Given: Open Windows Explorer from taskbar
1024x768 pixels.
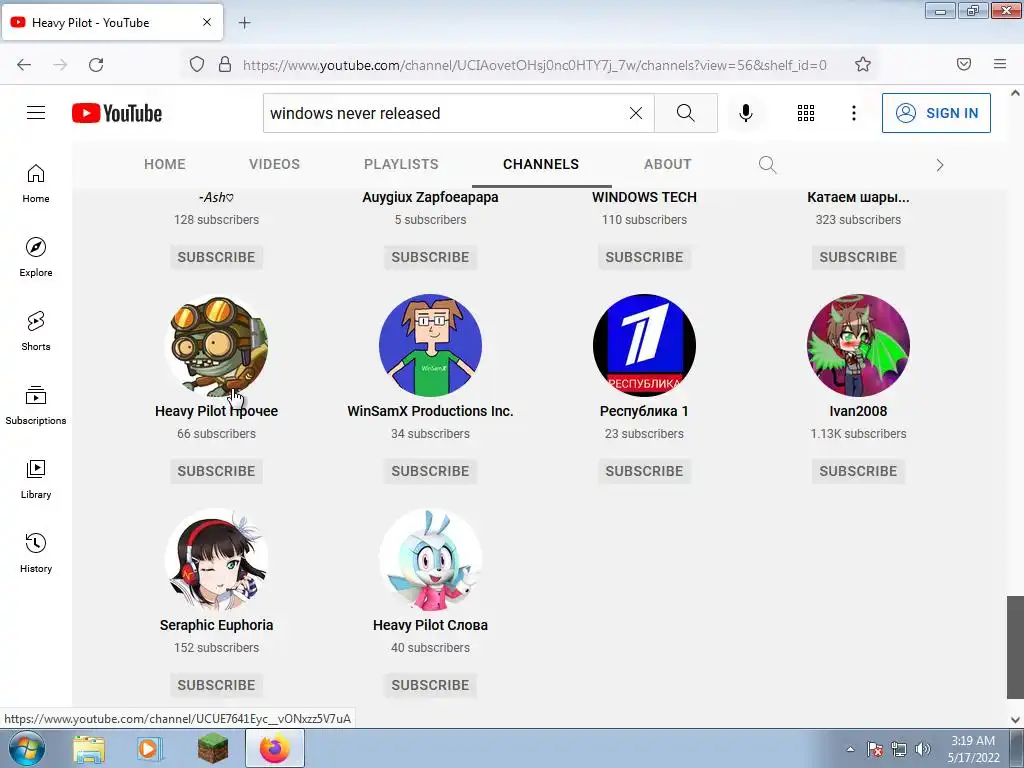Looking at the screenshot, I should coord(89,748).
